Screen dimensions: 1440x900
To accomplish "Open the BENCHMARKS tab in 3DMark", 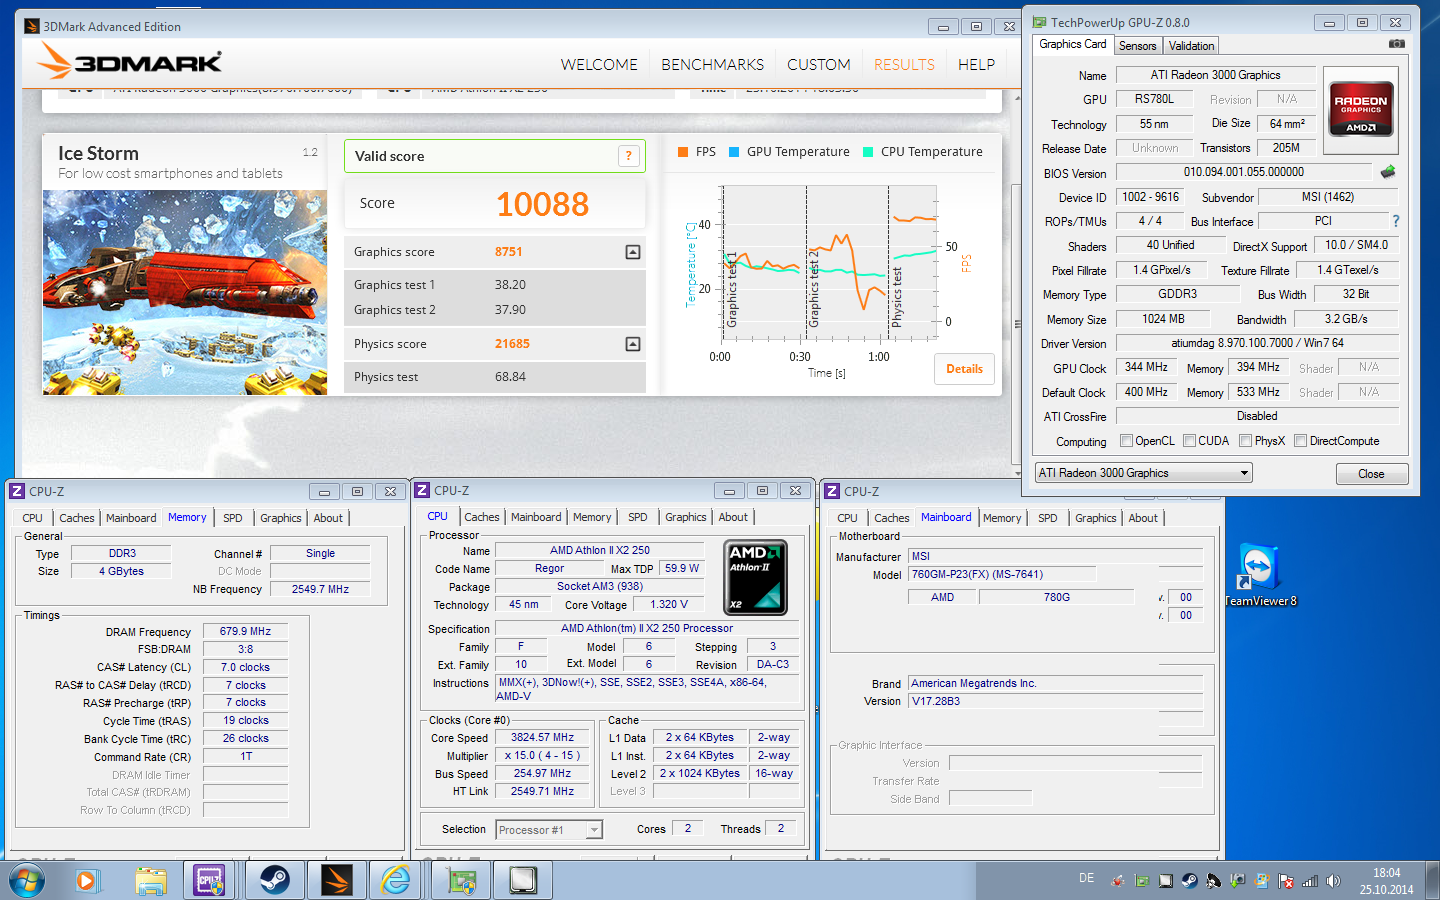I will coord(712,64).
